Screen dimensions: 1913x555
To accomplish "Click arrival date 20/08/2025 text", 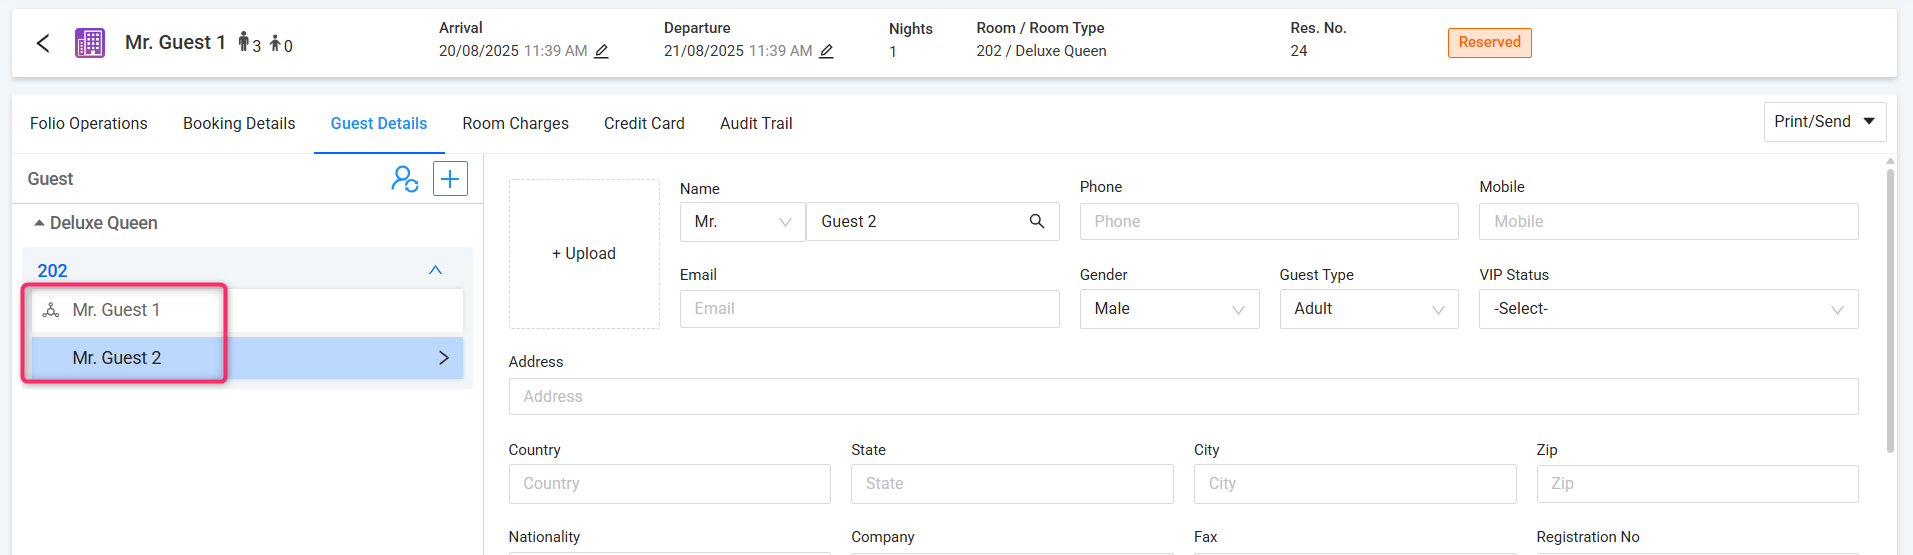I will [x=479, y=51].
